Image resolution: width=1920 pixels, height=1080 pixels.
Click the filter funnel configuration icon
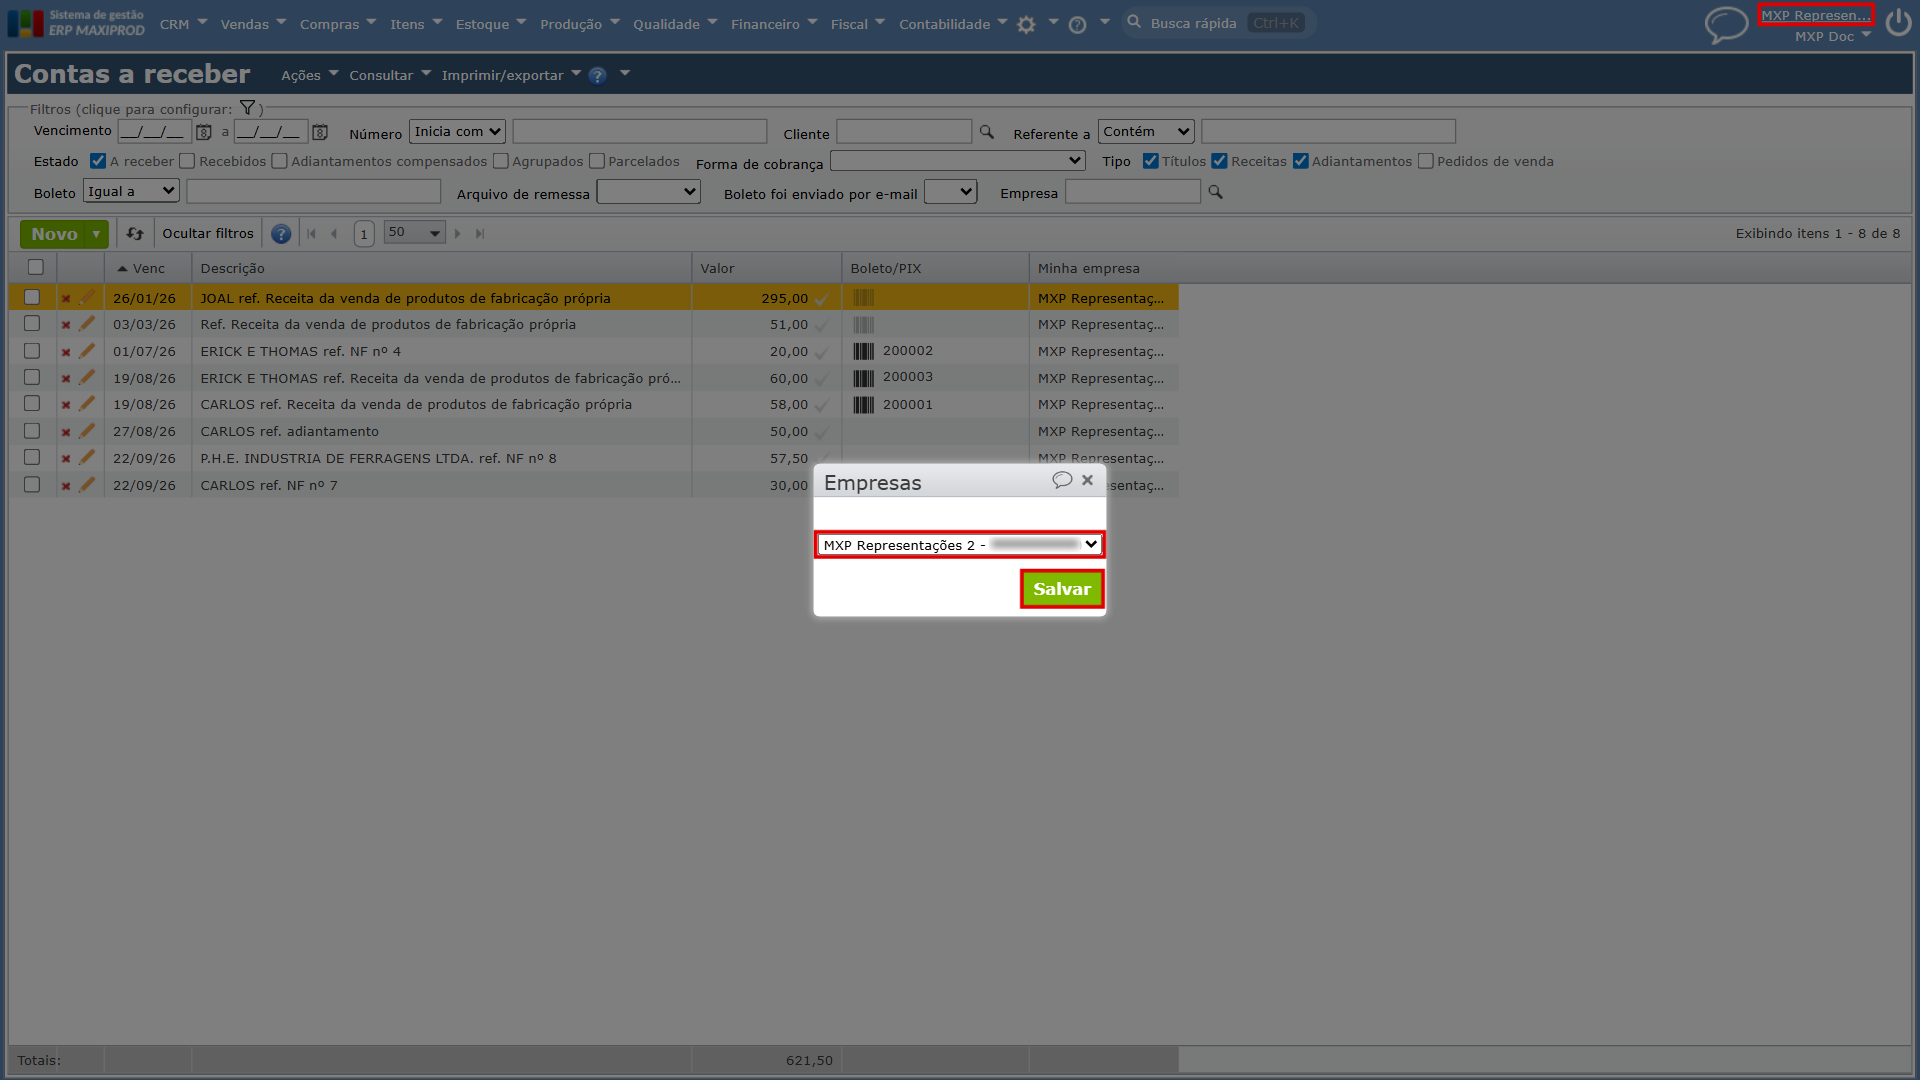247,108
